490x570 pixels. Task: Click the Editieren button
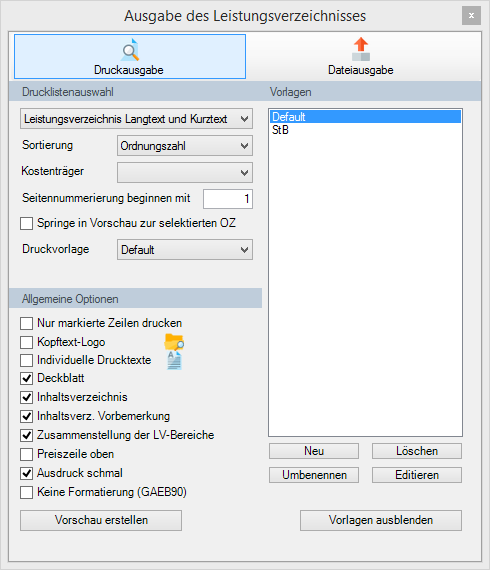[x=417, y=475]
